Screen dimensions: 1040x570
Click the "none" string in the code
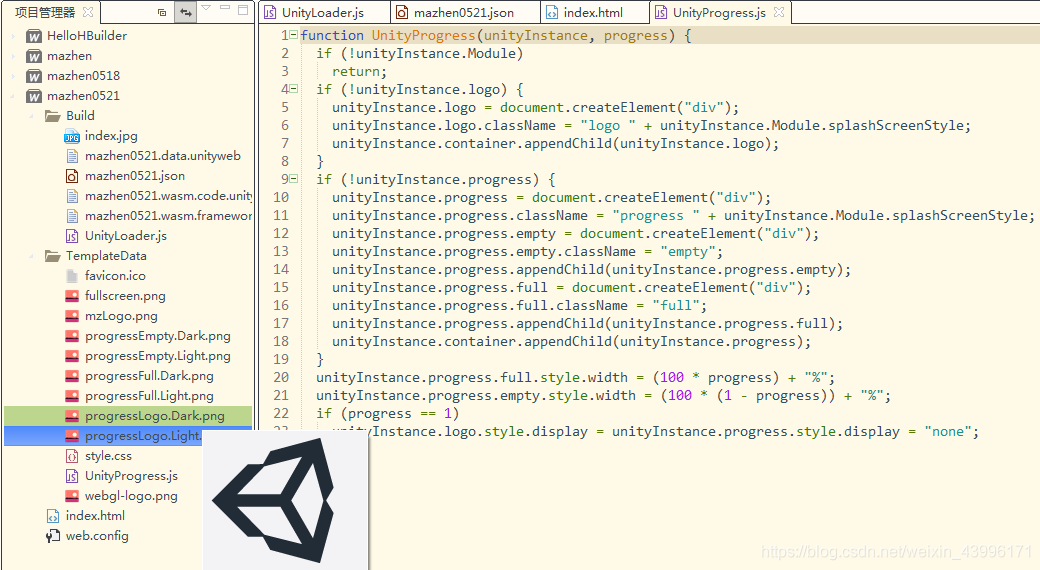pos(947,431)
